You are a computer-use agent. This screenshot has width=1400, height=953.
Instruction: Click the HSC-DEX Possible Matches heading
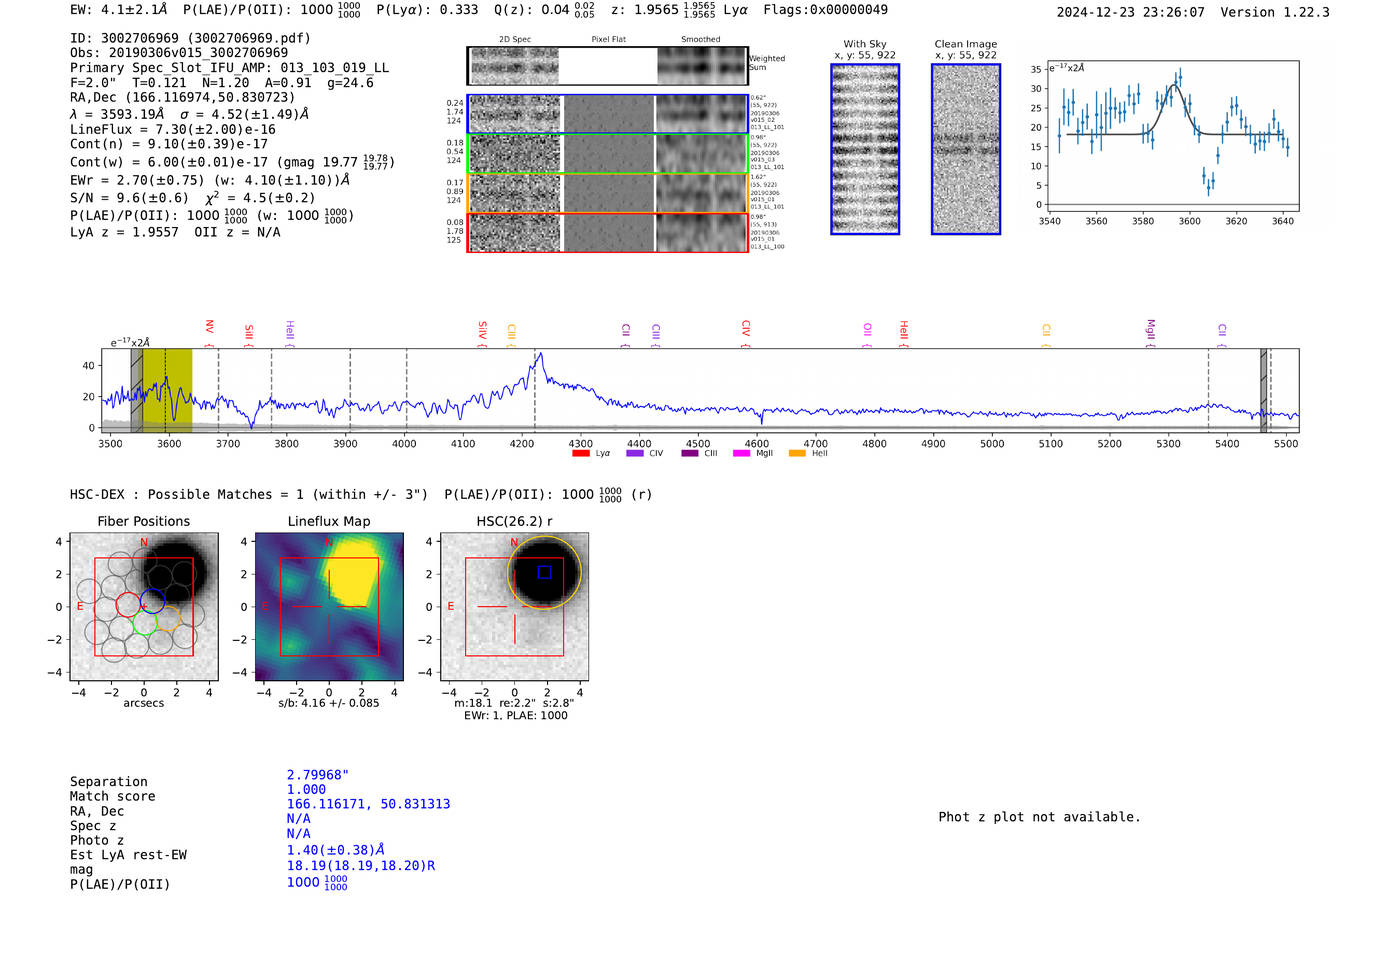[x=361, y=494]
